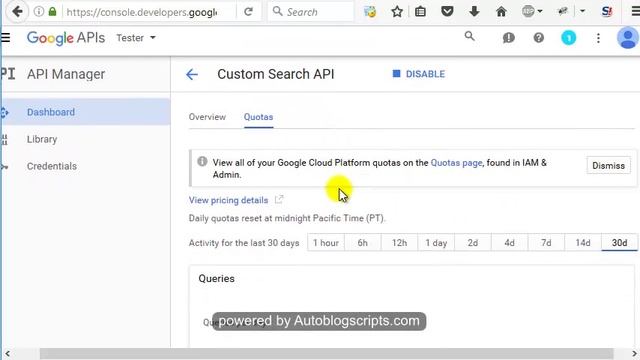Image resolution: width=640 pixels, height=360 pixels.
Task: Click the Queries section heading
Action: tap(216, 279)
